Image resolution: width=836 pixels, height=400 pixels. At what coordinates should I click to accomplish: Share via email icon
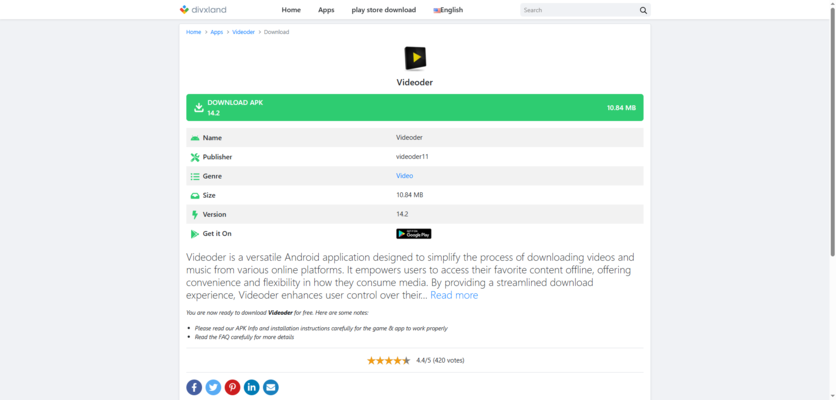270,387
